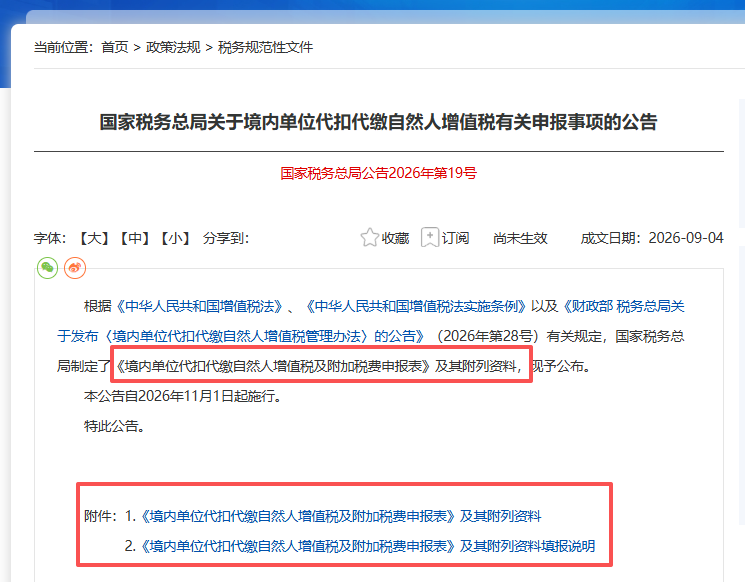Screen dimensions: 745x582
Task: Open 财政部 税务总局关于发布 announcement link
Action: point(371,322)
